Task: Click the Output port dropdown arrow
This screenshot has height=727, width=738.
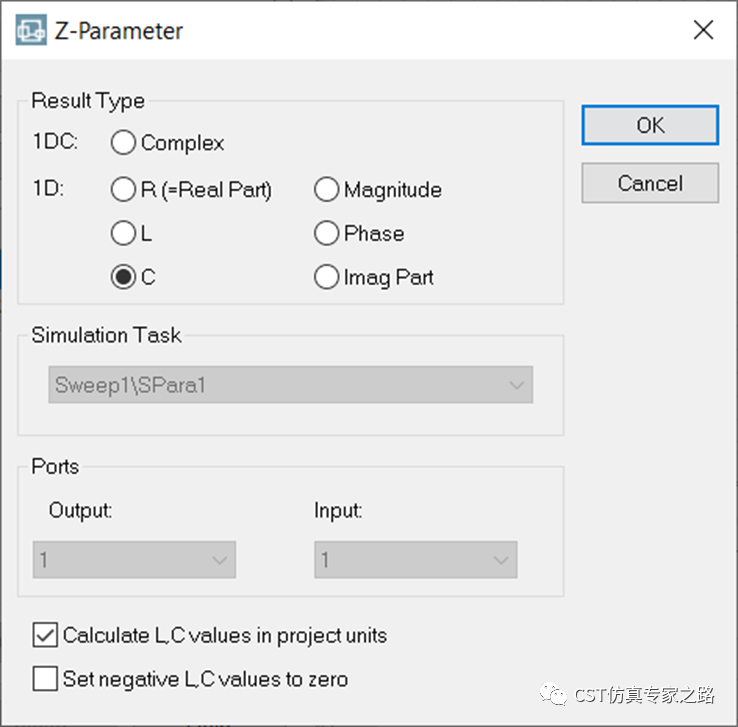Action: (220, 560)
